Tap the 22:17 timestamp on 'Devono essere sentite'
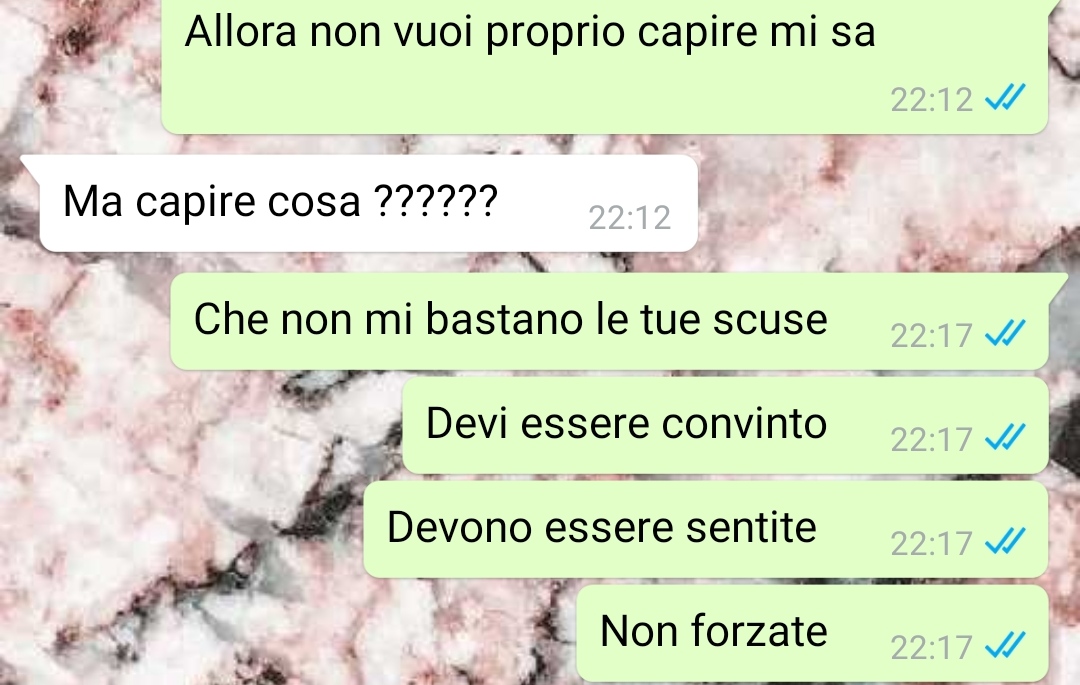1080x685 pixels. [931, 544]
